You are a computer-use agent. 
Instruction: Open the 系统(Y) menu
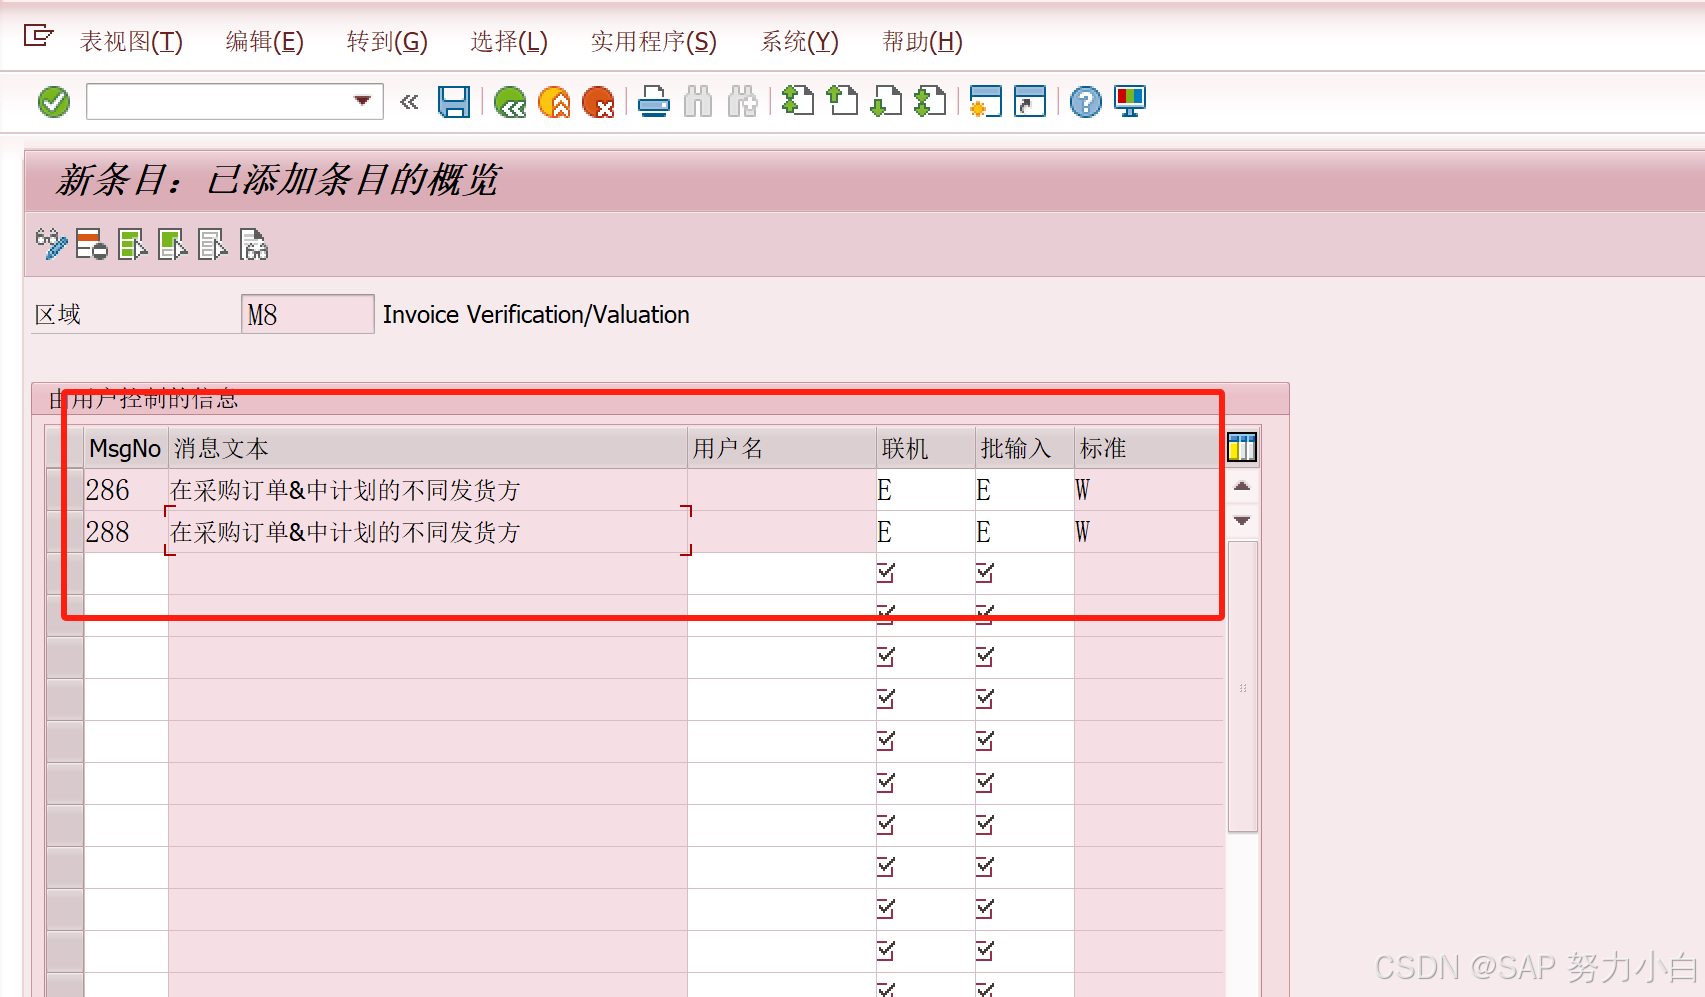click(800, 41)
